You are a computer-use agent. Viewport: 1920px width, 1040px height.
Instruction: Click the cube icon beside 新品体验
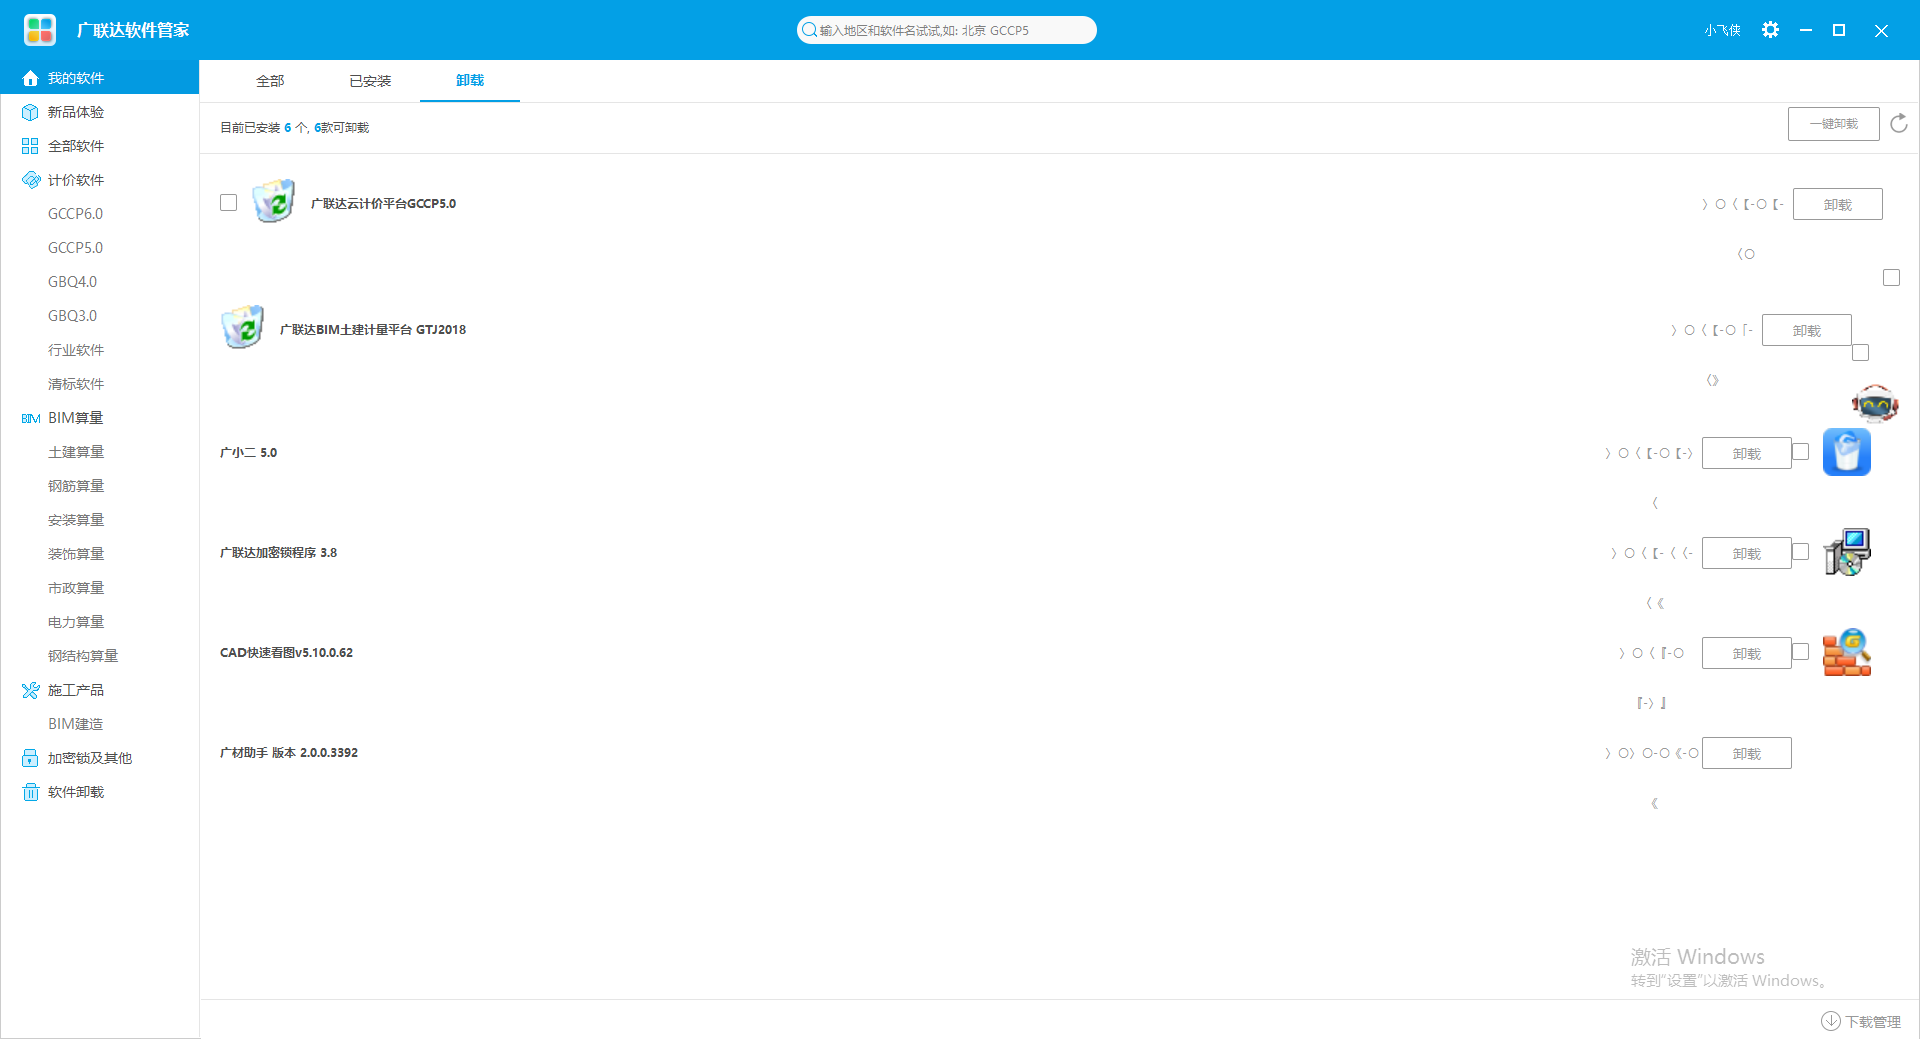30,112
